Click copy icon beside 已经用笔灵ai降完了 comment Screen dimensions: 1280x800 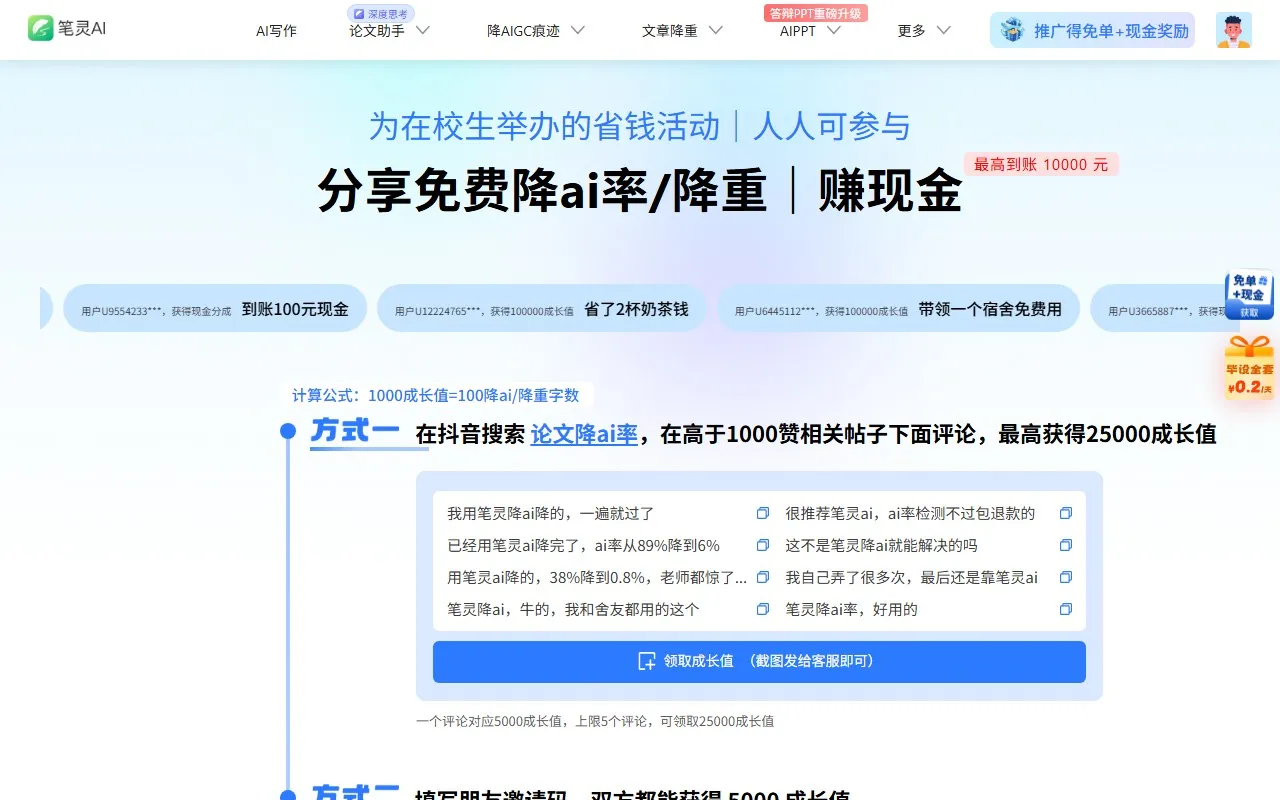click(763, 545)
